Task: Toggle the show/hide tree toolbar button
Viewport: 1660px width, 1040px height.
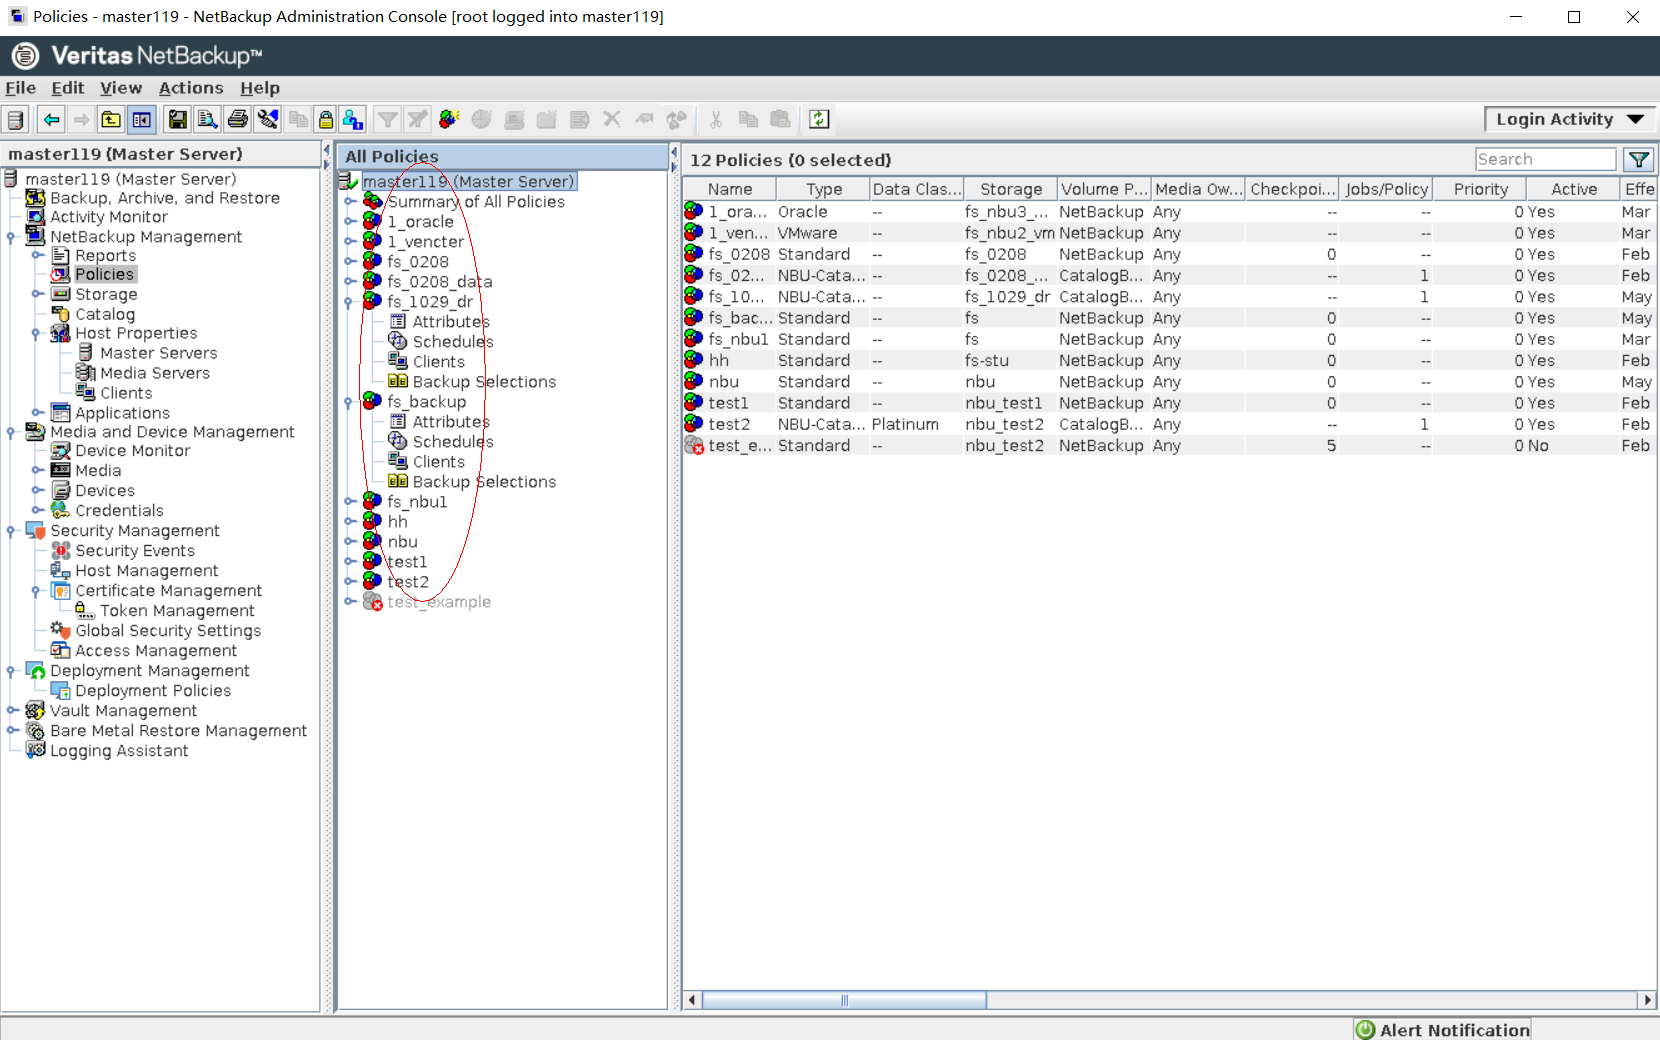Action: [142, 120]
